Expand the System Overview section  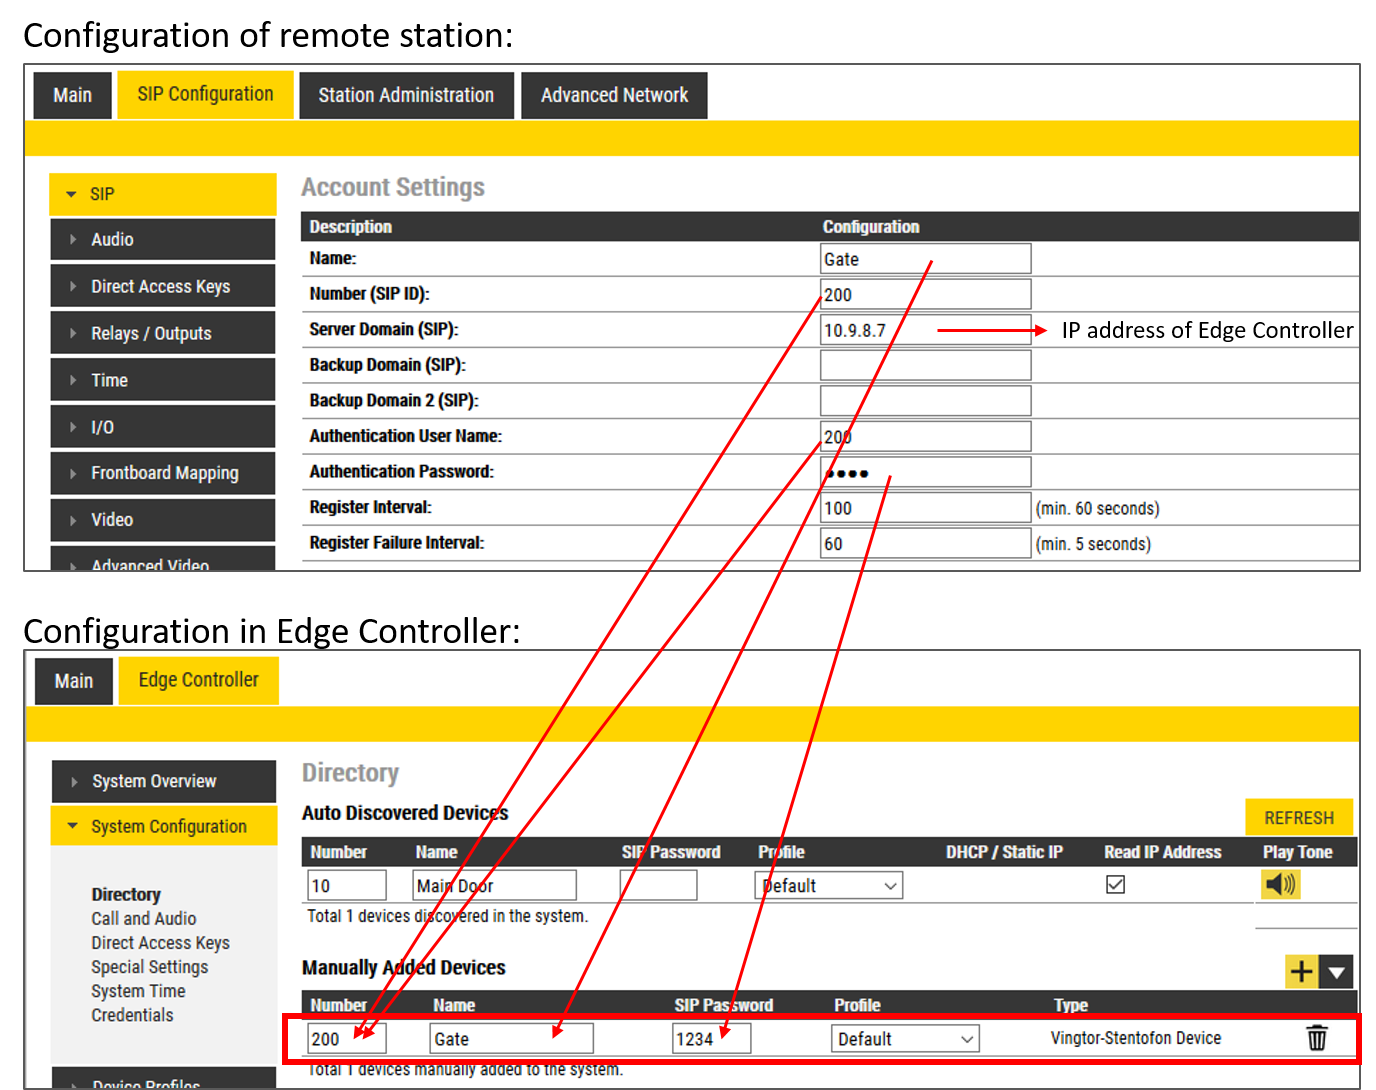coord(164,782)
